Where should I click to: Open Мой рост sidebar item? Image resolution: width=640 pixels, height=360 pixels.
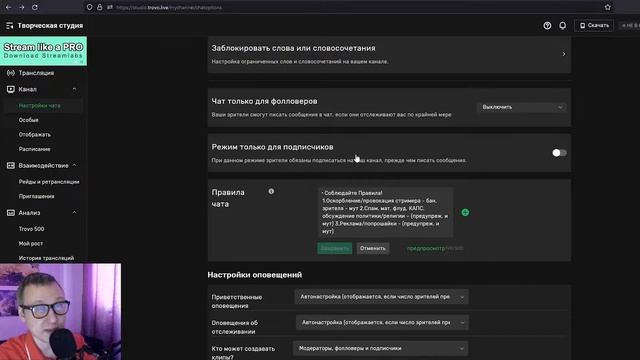tap(31, 243)
